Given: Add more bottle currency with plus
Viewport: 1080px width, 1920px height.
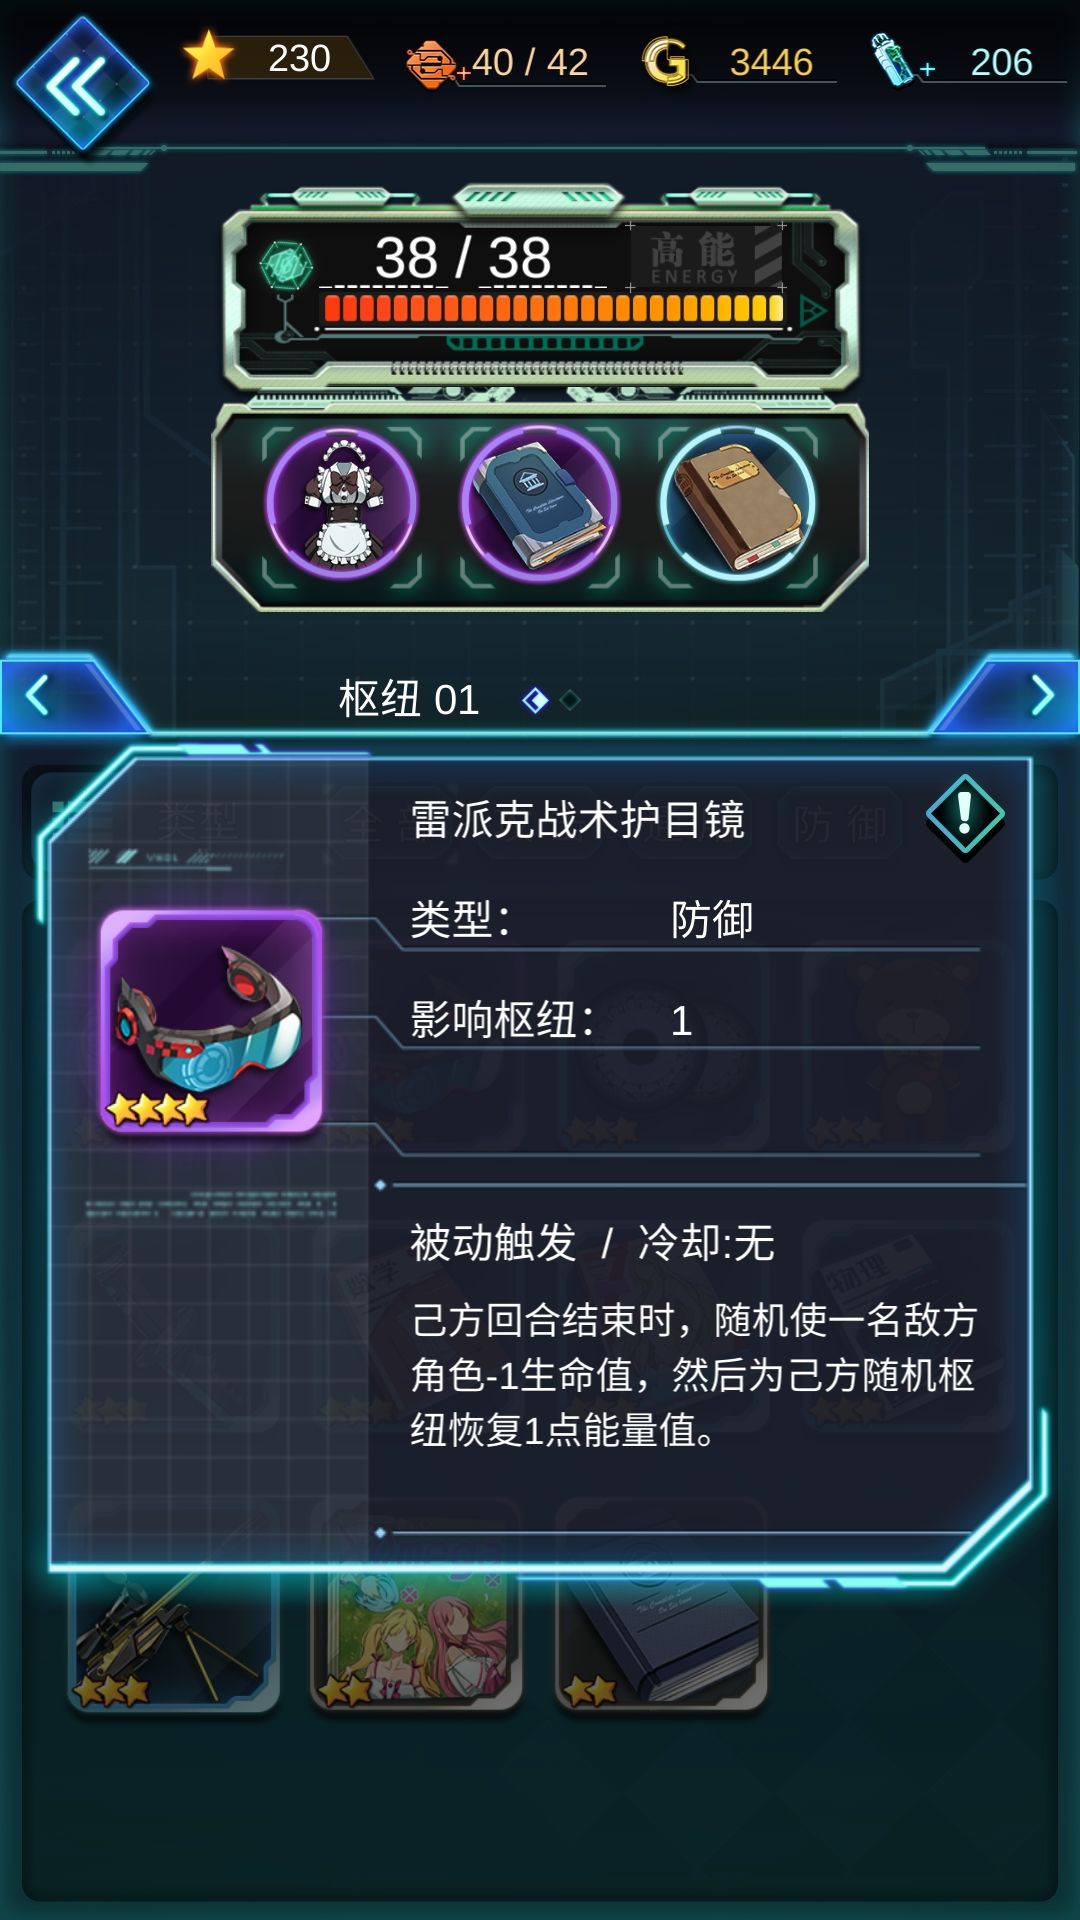Looking at the screenshot, I should tap(927, 68).
